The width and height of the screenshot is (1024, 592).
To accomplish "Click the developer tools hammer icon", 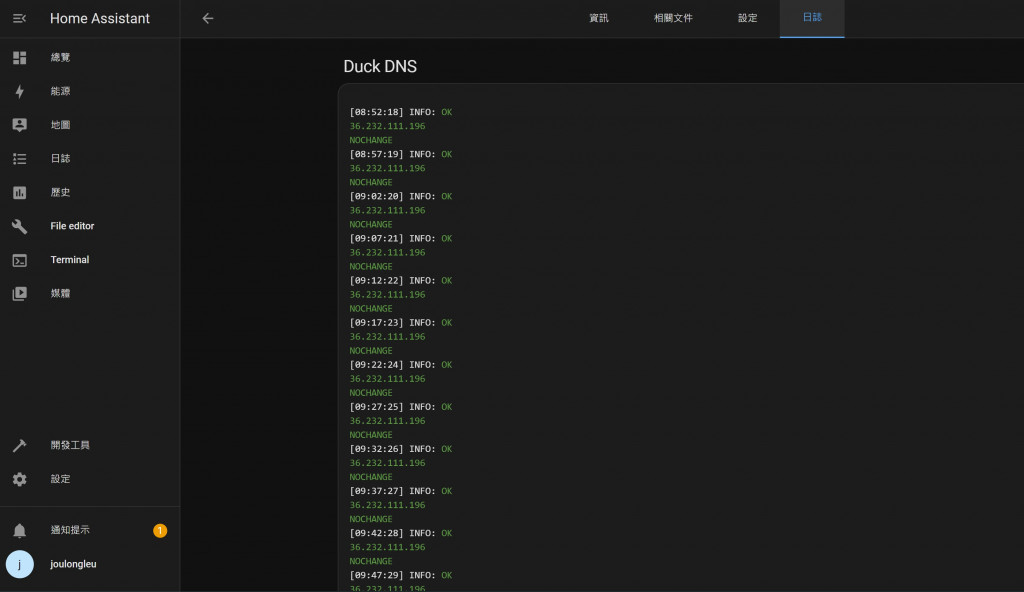I will pyautogui.click(x=20, y=446).
